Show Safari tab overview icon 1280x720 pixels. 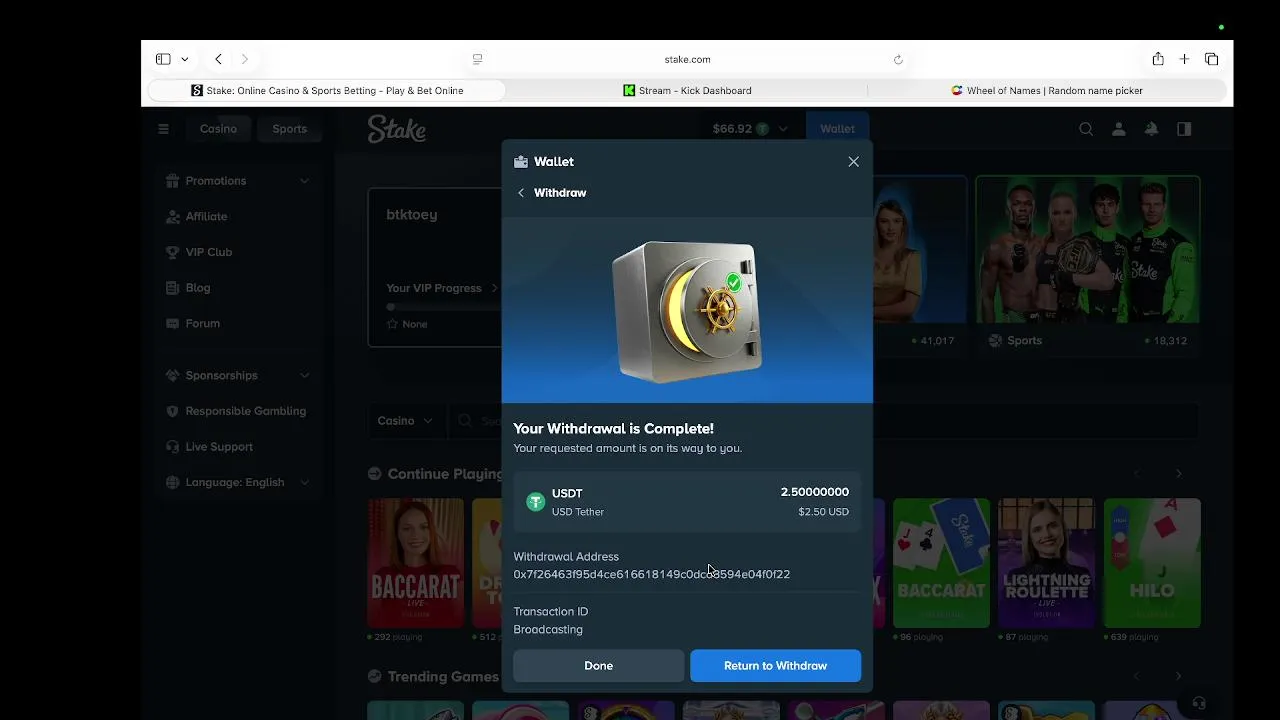point(1211,59)
